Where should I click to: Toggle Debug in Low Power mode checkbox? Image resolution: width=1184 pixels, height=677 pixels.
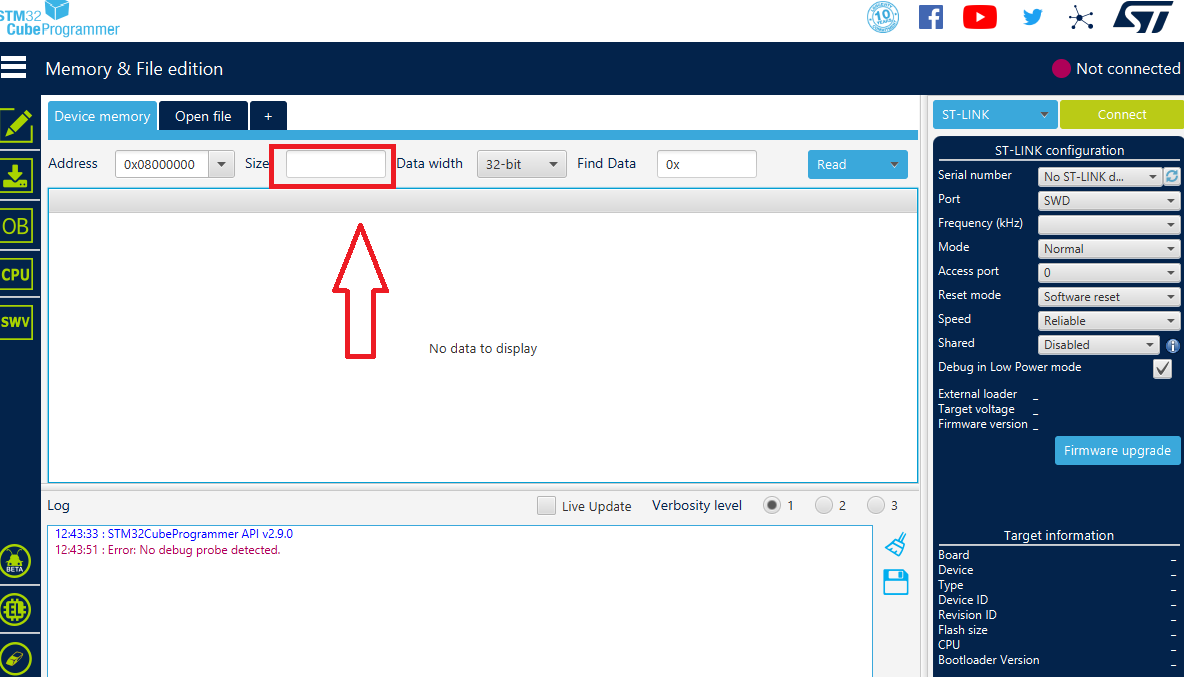pyautogui.click(x=1162, y=368)
